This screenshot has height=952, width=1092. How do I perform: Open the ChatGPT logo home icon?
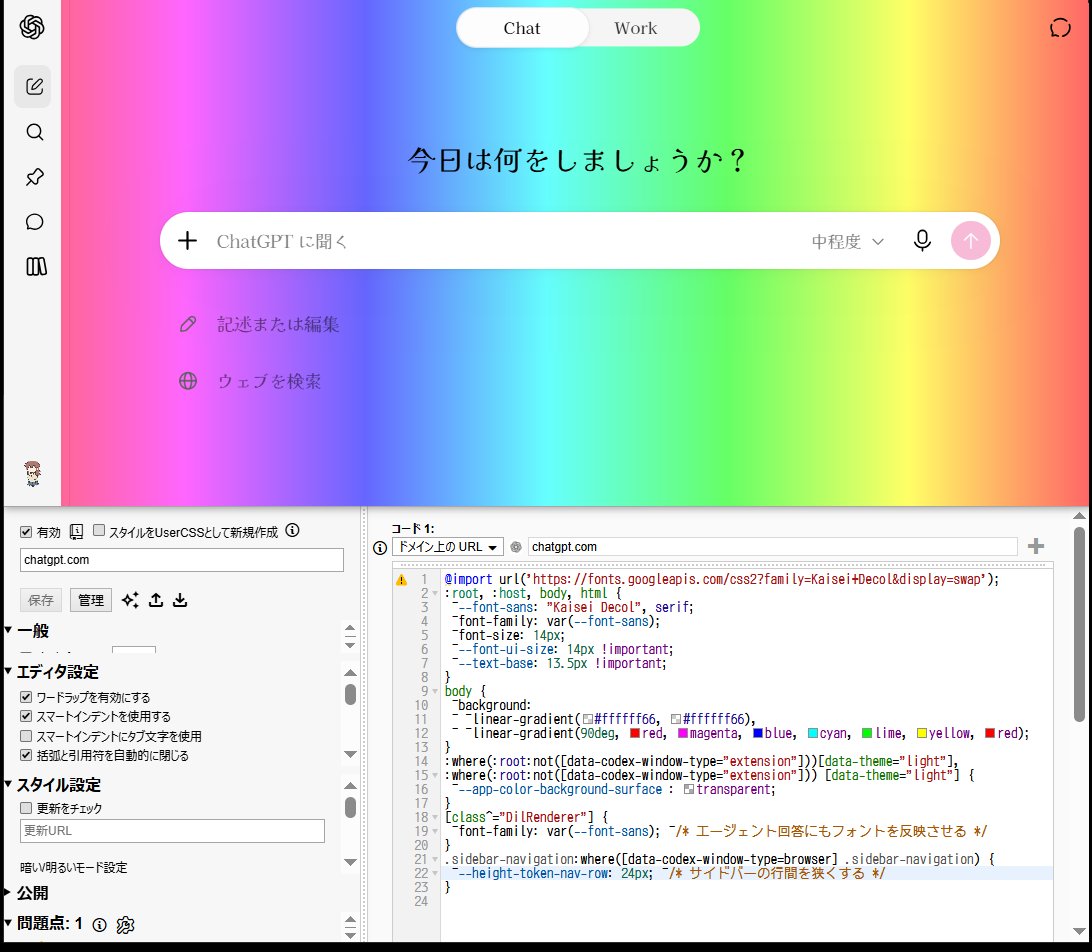32,27
